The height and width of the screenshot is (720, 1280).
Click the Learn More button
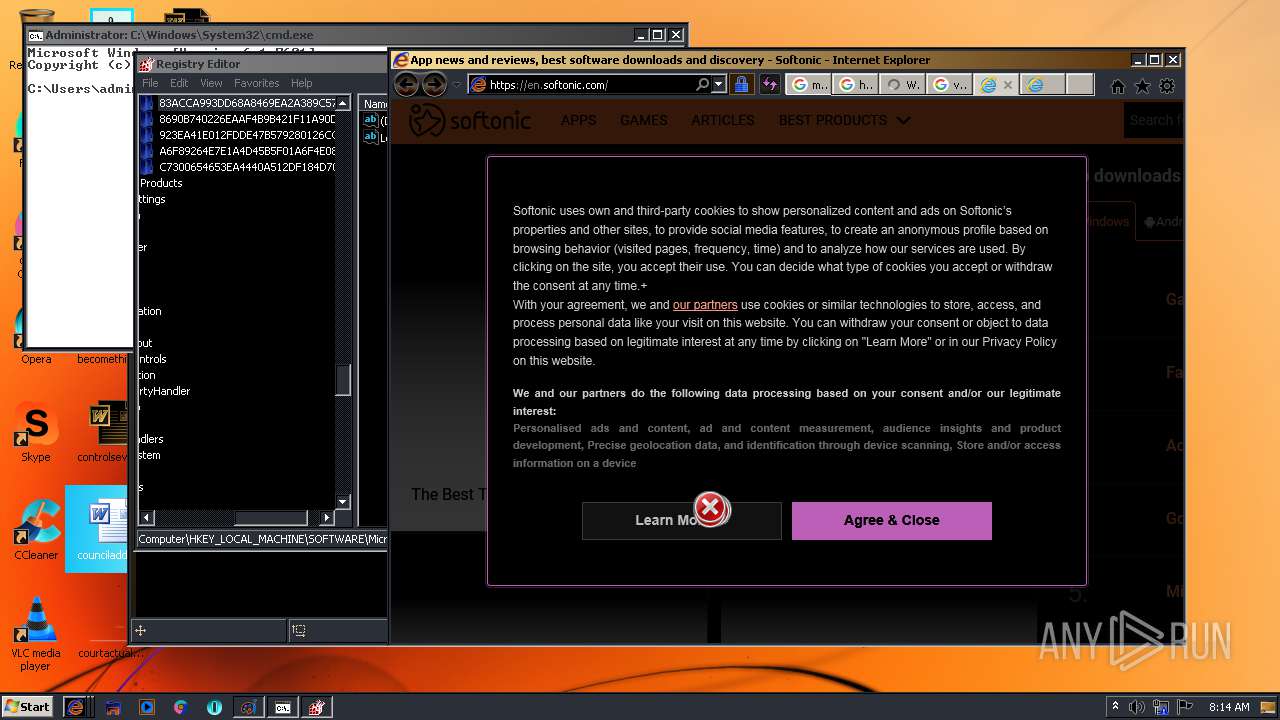(x=682, y=520)
